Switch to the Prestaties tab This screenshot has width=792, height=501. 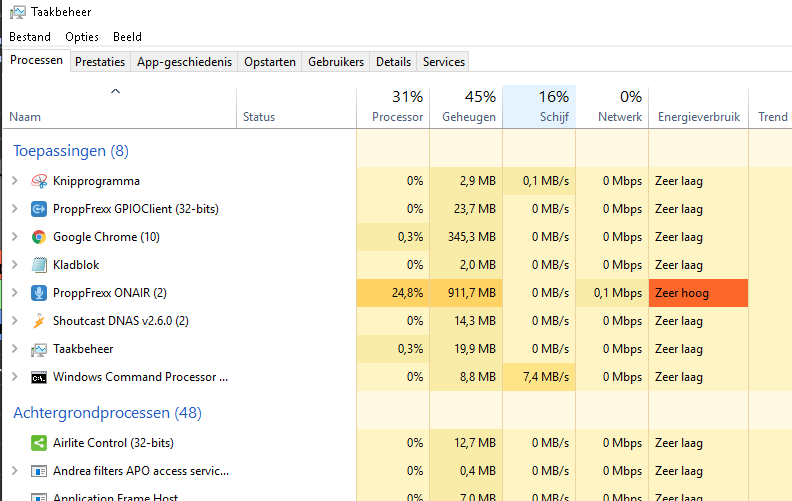click(100, 62)
